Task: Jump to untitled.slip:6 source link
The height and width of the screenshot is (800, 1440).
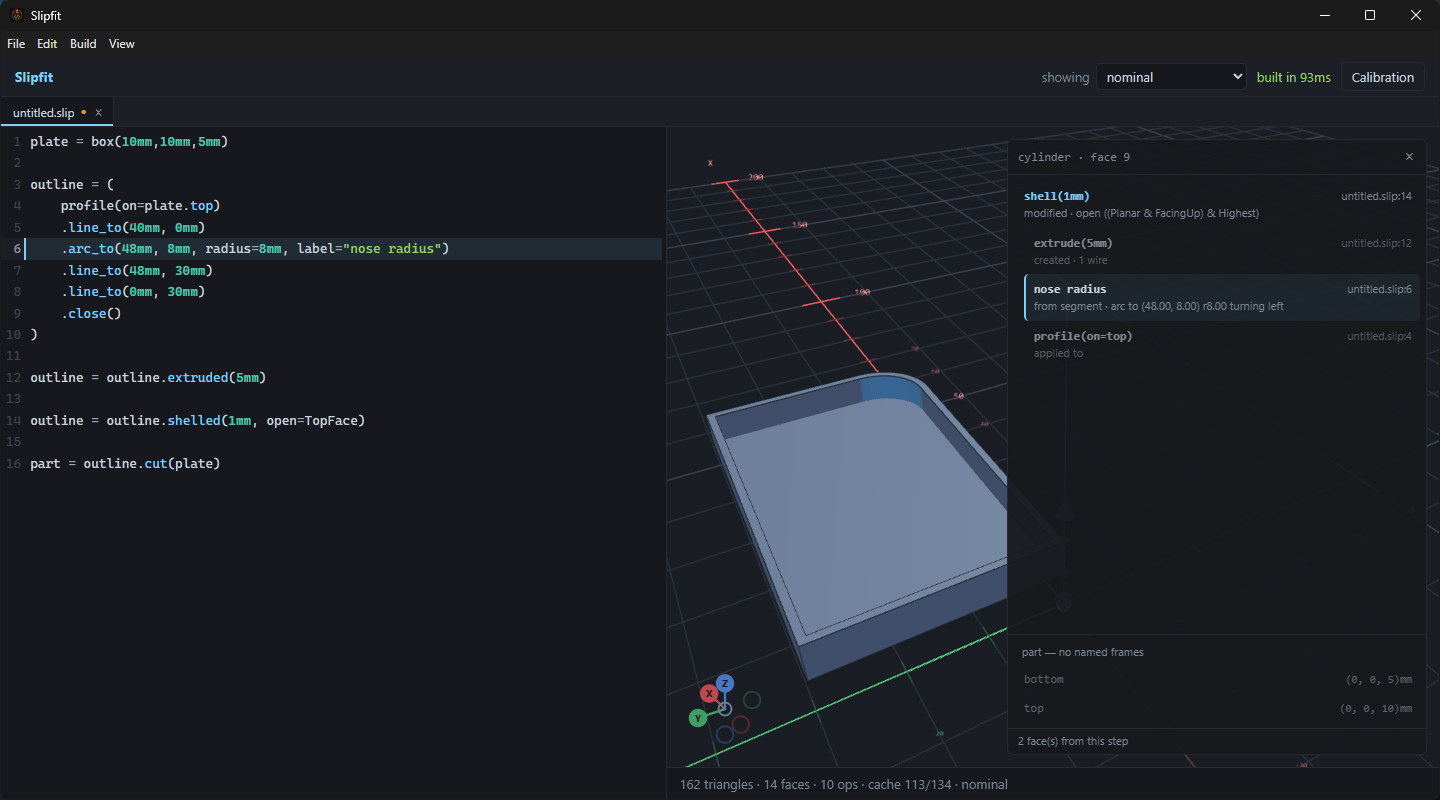Action: coord(1379,289)
